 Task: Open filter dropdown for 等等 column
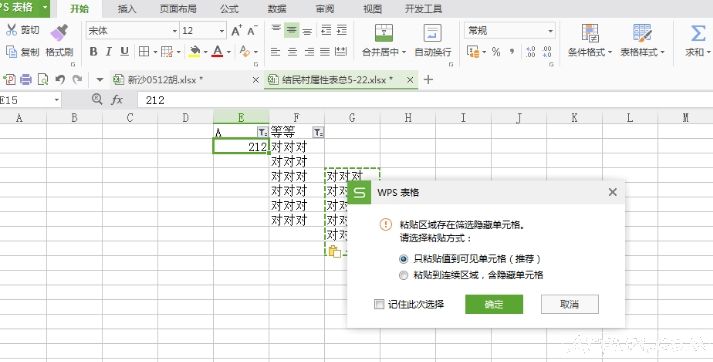click(x=318, y=132)
